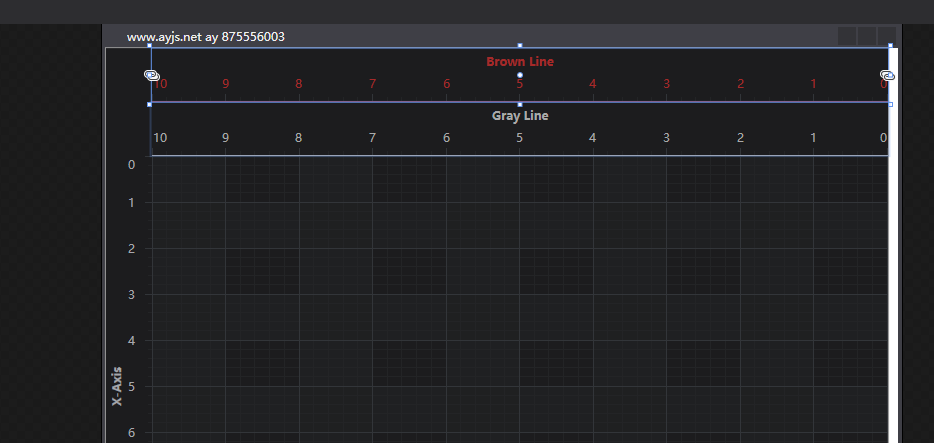Click red tick label 6 on Brown Line
The height and width of the screenshot is (443, 934).
[446, 84]
